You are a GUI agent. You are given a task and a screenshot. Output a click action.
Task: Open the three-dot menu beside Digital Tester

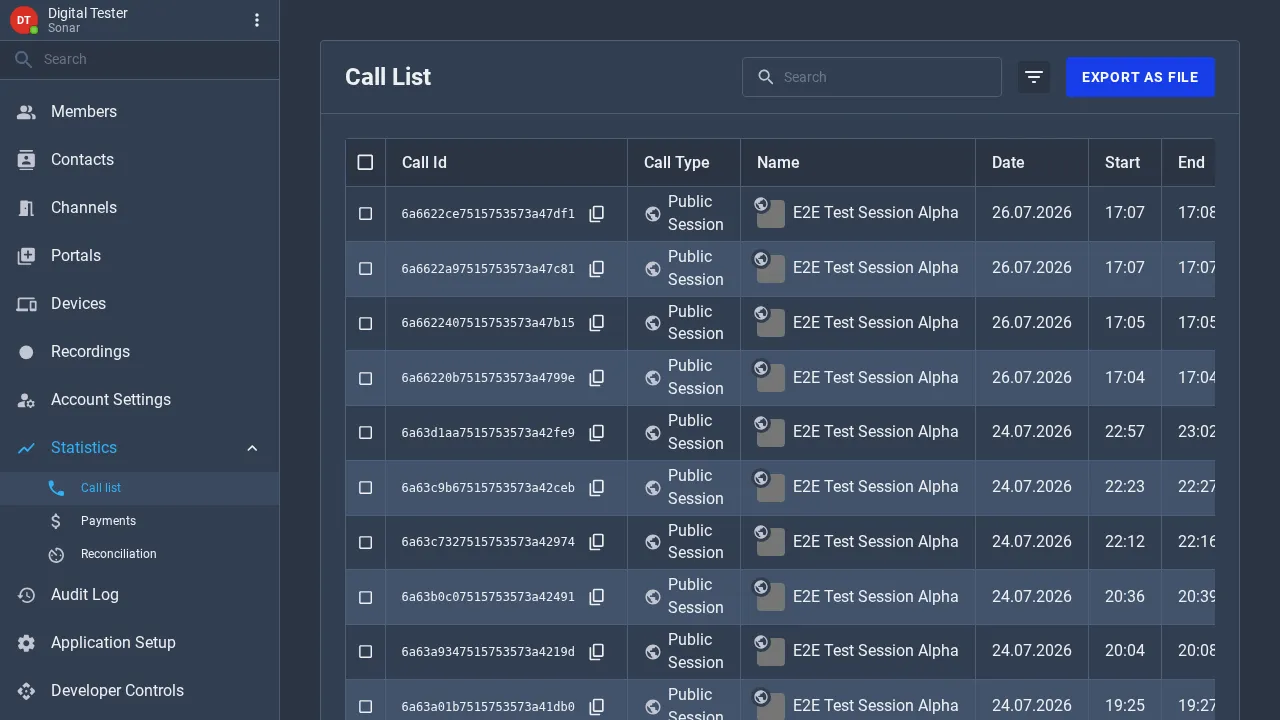[x=257, y=20]
